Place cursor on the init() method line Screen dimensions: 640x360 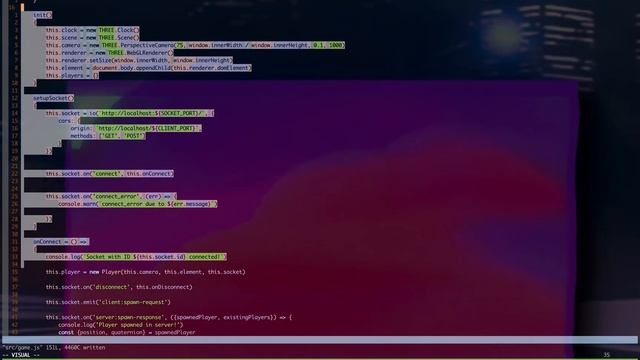42,15
